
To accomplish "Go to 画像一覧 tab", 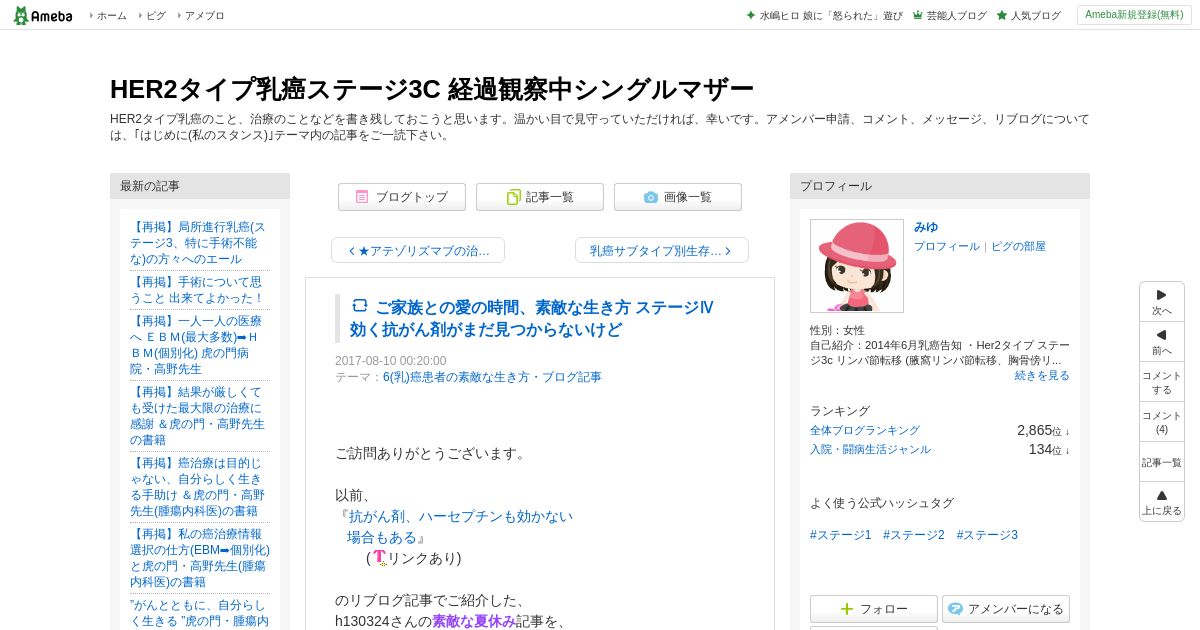I will (x=678, y=197).
